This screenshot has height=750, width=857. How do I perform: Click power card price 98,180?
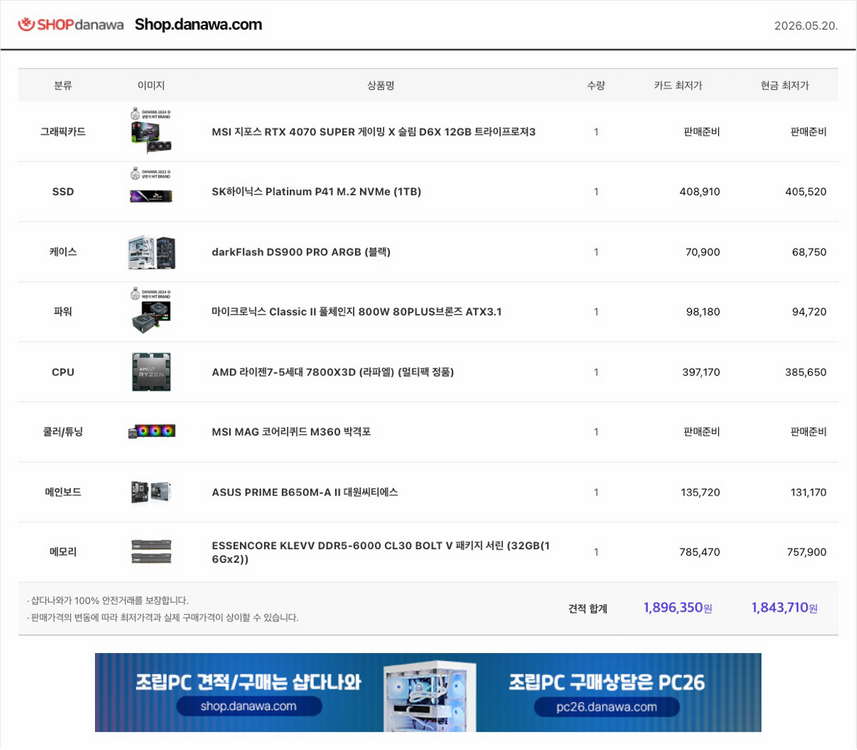click(x=703, y=312)
